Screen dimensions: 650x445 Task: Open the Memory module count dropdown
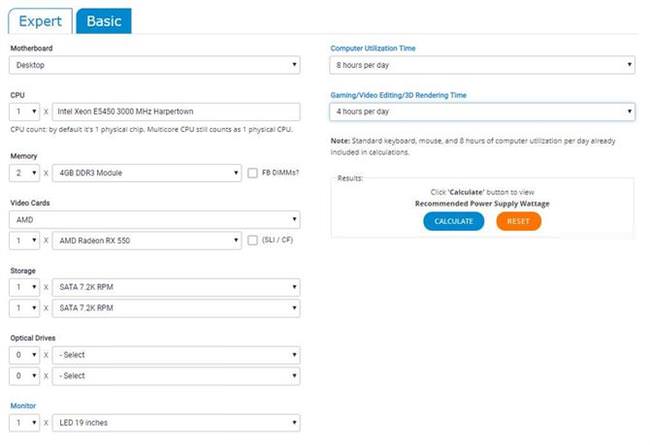coord(24,173)
